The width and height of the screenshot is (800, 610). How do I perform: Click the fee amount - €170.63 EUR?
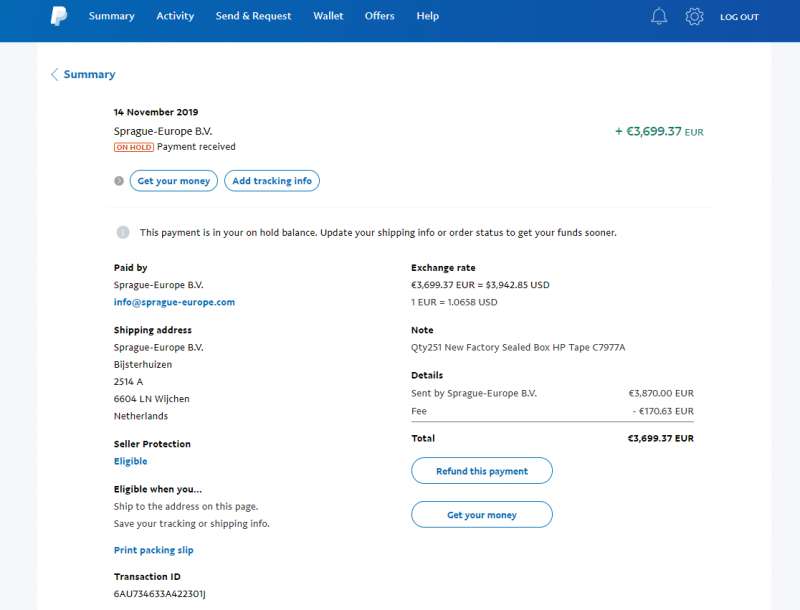[x=663, y=411]
